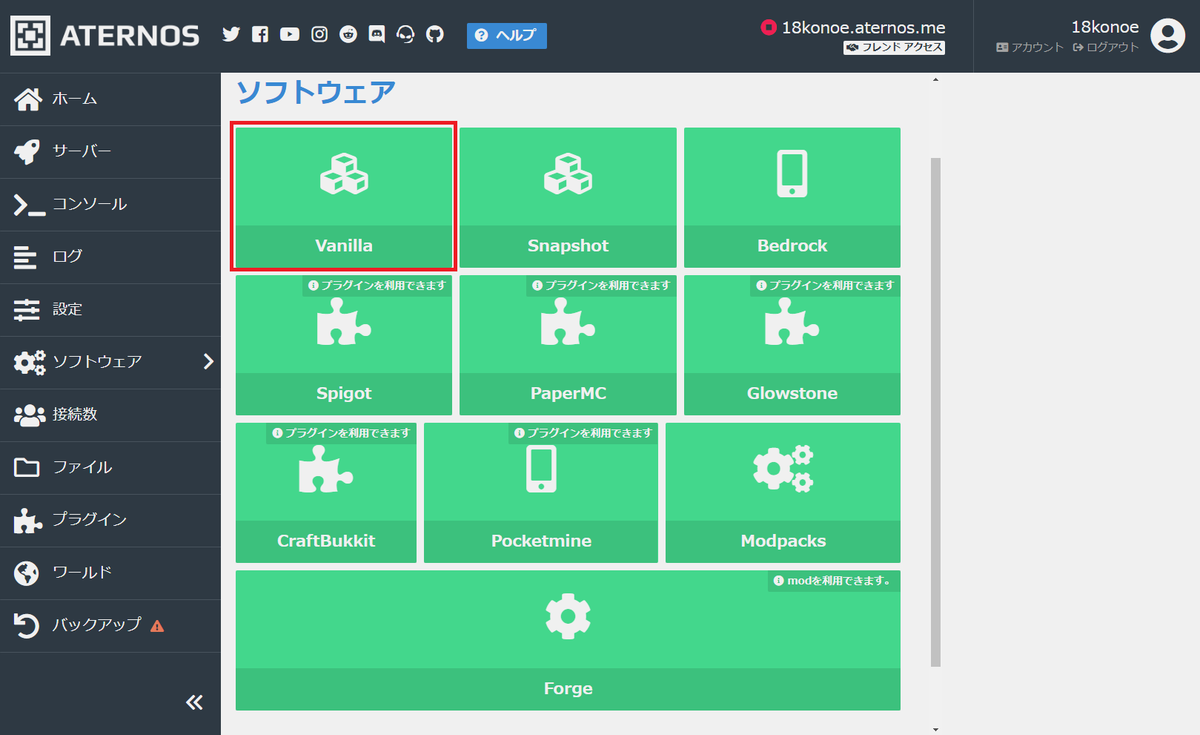
Task: Open コンソール in sidebar
Action: (110, 205)
